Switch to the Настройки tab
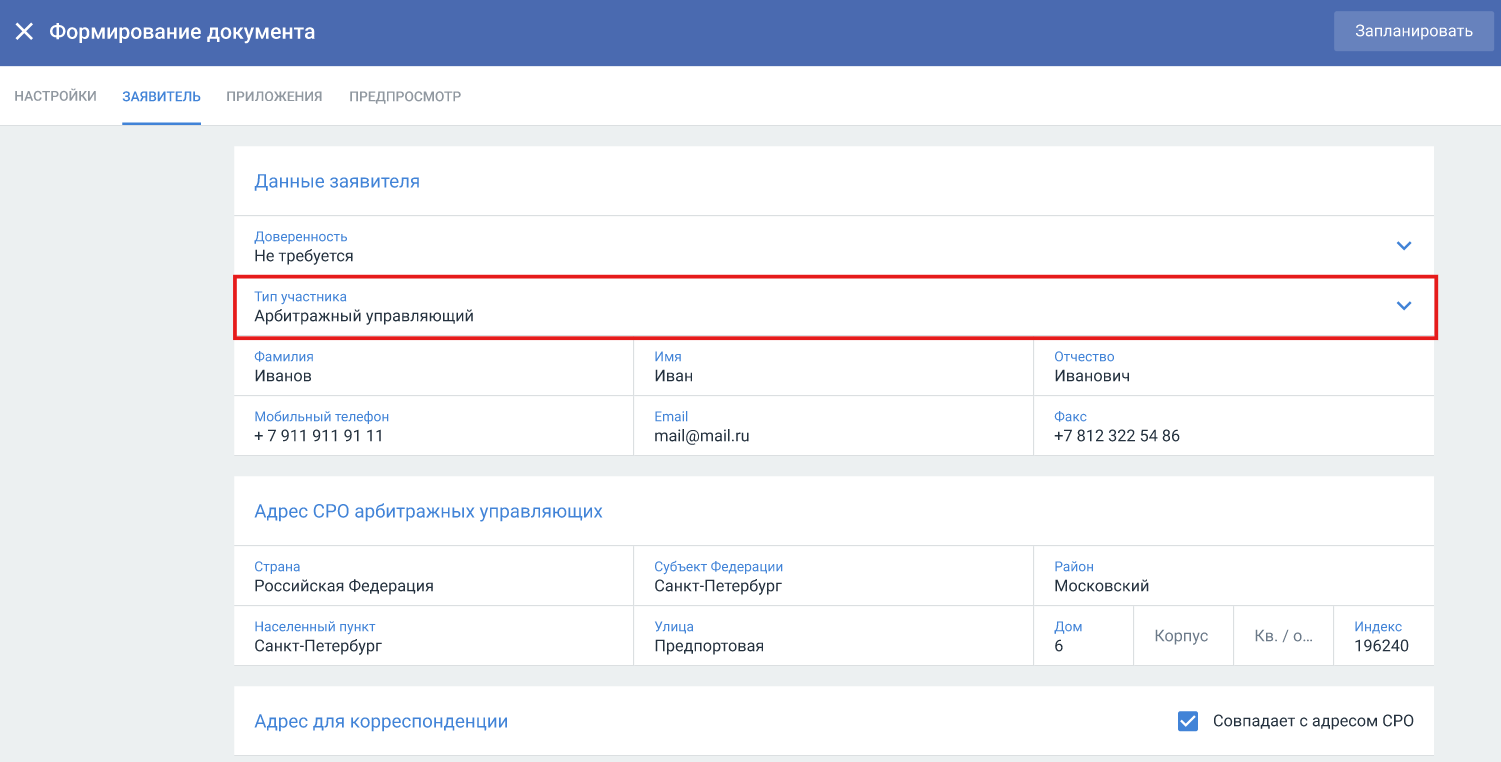 coord(55,97)
